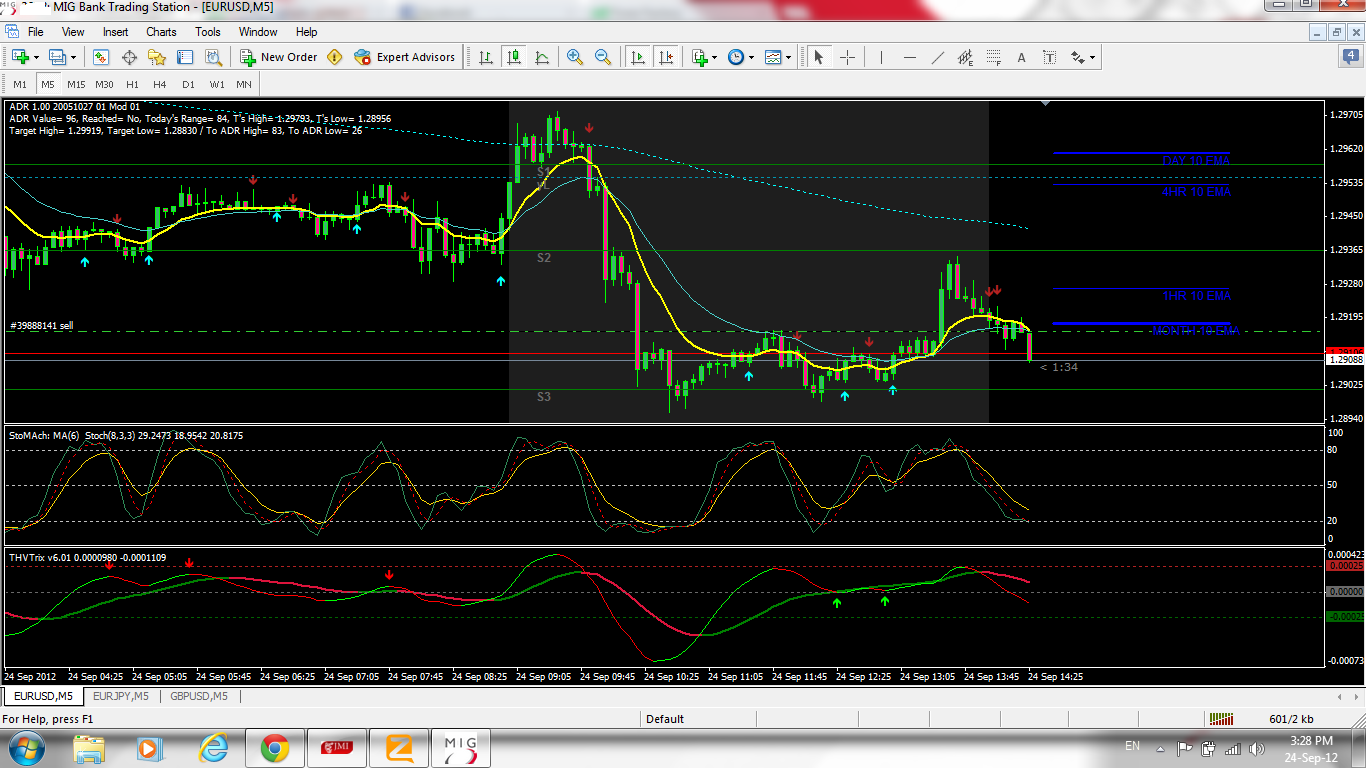Expand the New Chart dropdown arrow
The image size is (1370, 774).
click(35, 57)
